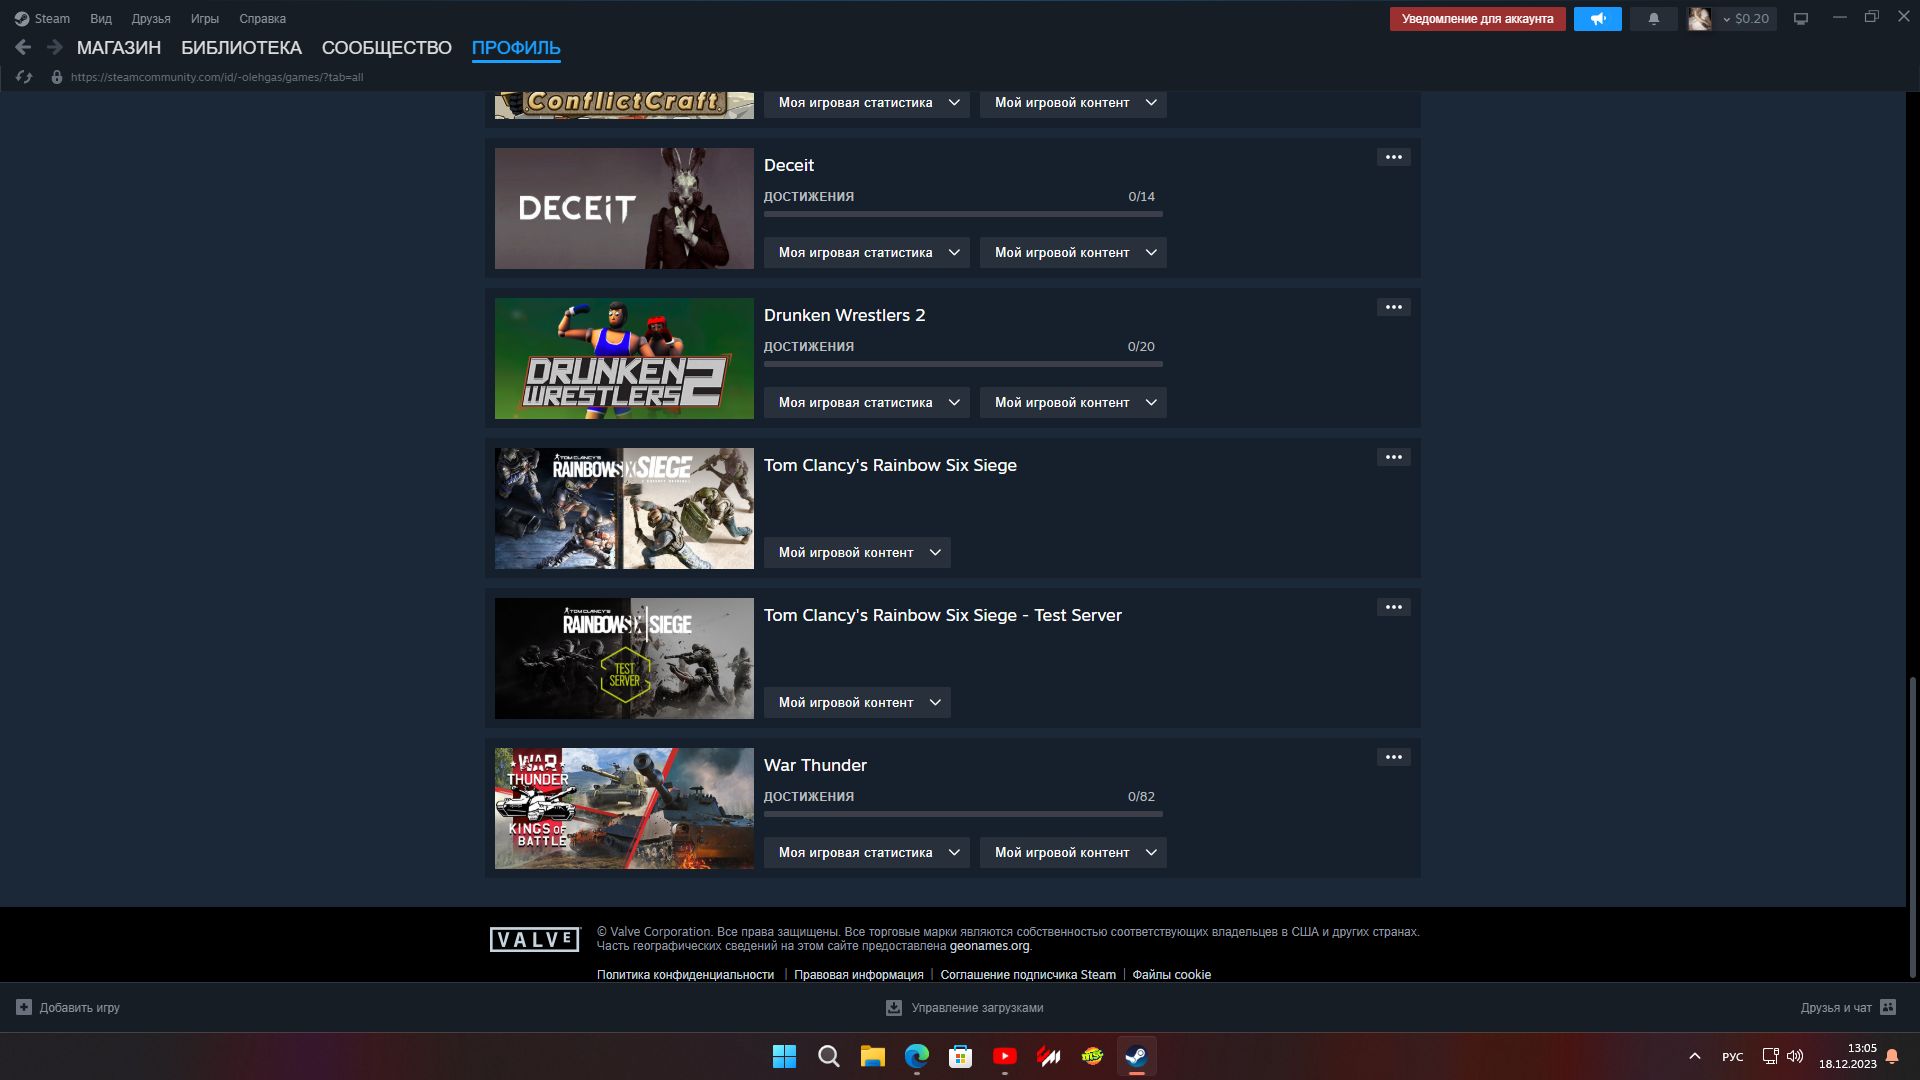1920x1080 pixels.
Task: Open the announcements megaphone button
Action: [x=1597, y=19]
